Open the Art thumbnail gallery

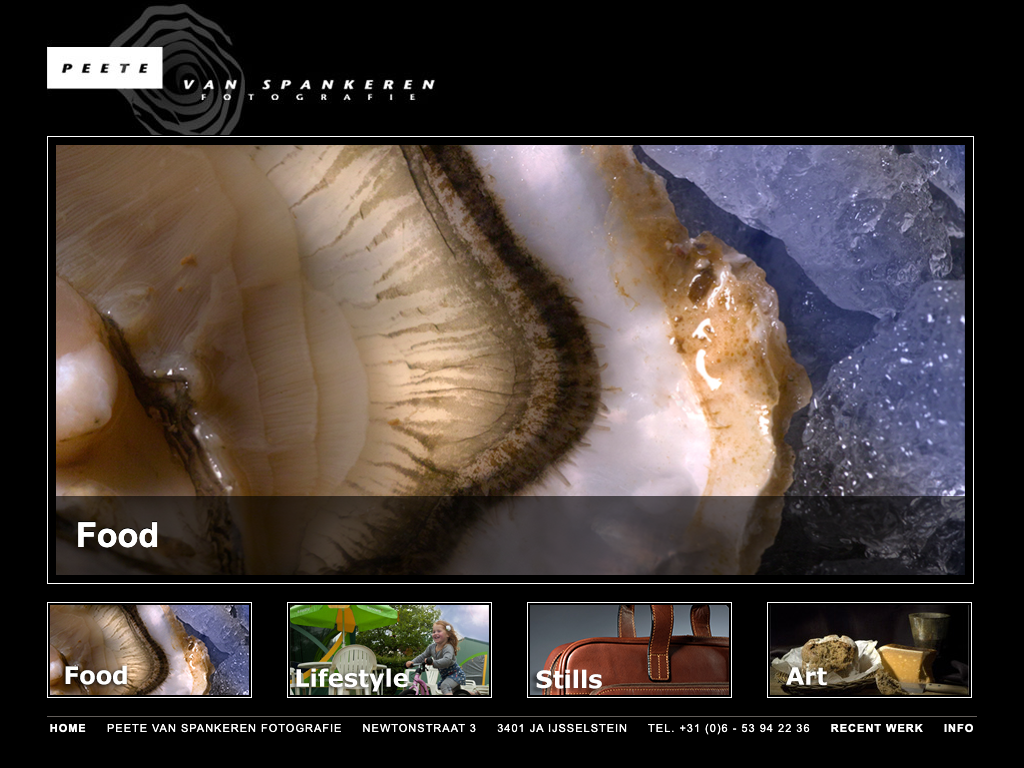coord(869,650)
